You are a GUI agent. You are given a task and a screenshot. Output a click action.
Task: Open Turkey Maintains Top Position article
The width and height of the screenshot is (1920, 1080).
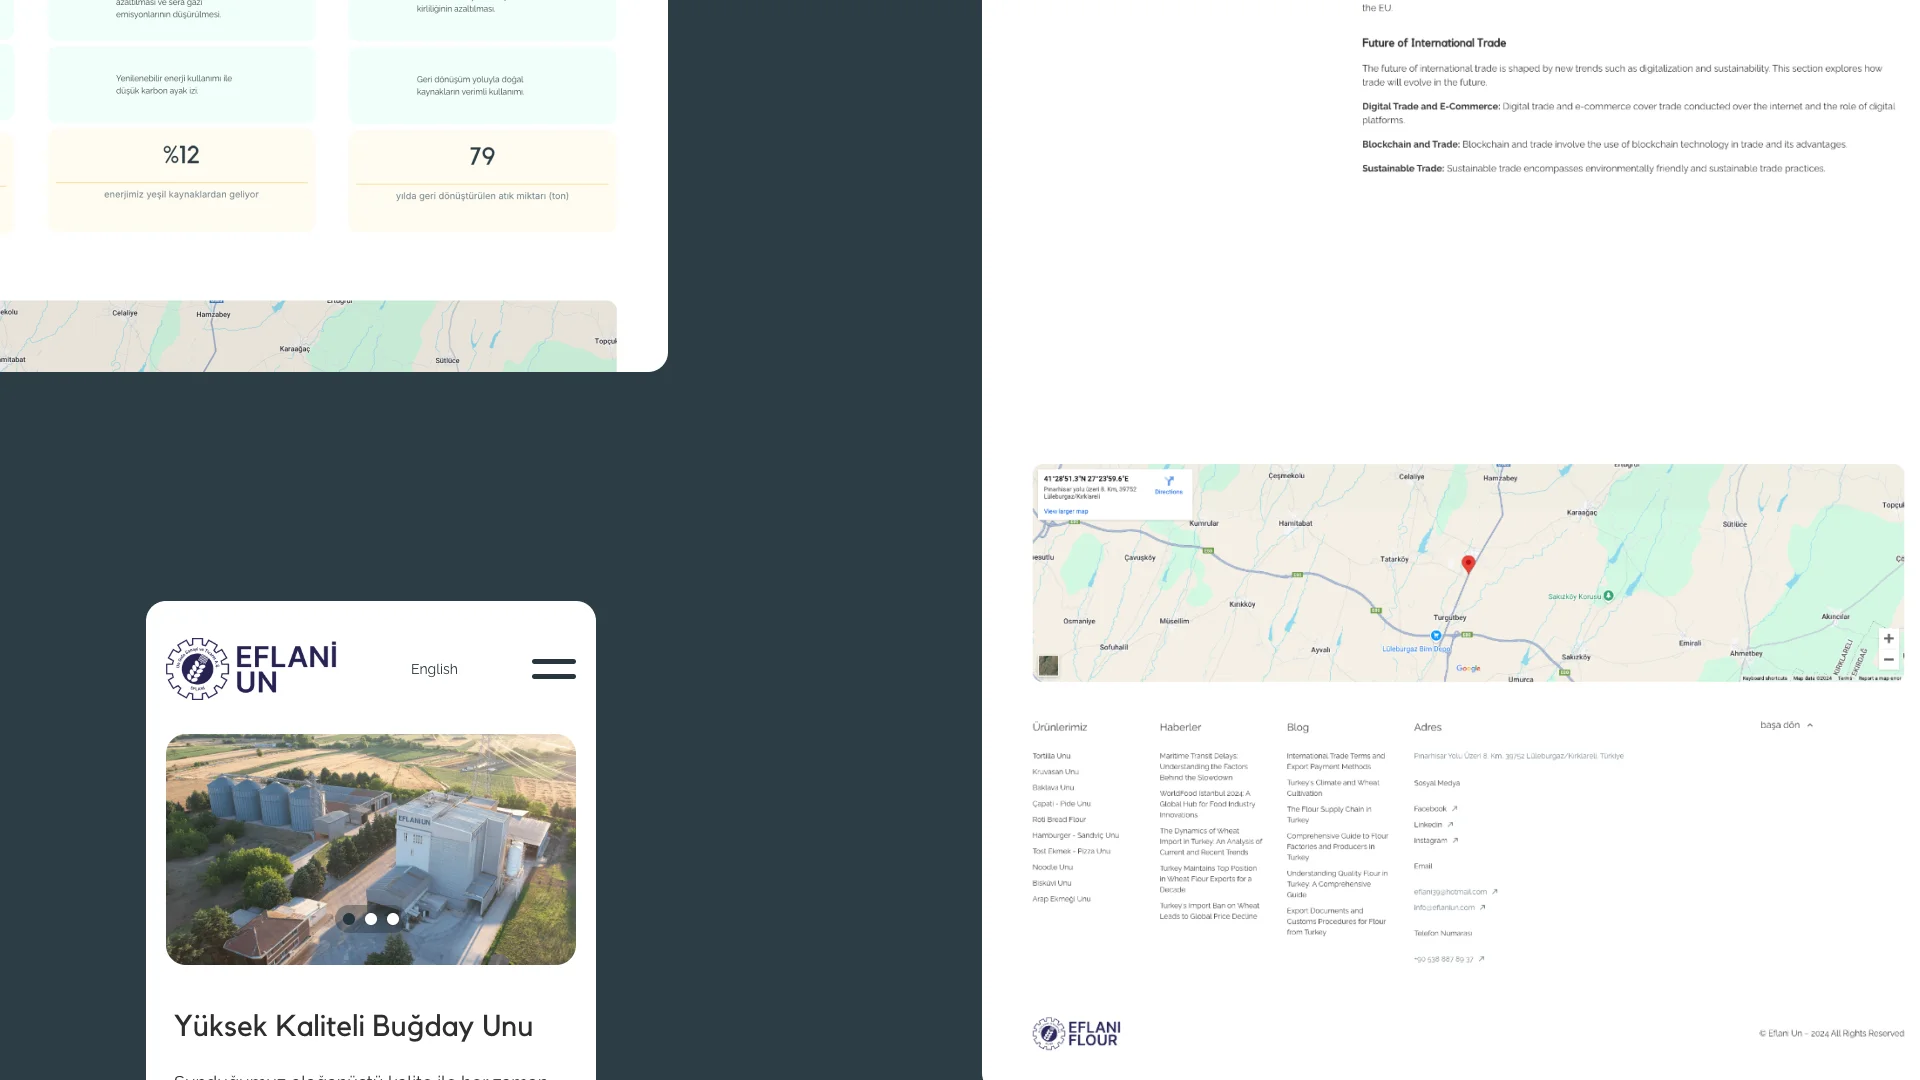(1208, 879)
